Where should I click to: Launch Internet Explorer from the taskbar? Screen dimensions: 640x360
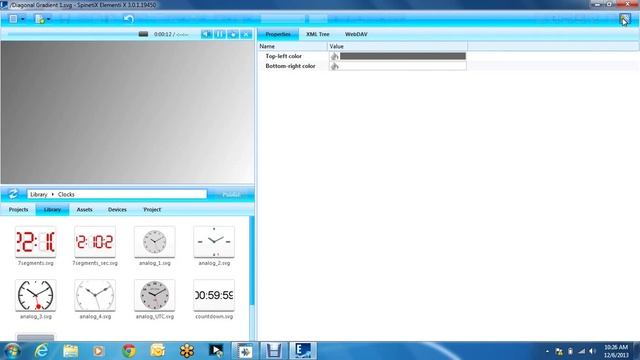(41, 351)
